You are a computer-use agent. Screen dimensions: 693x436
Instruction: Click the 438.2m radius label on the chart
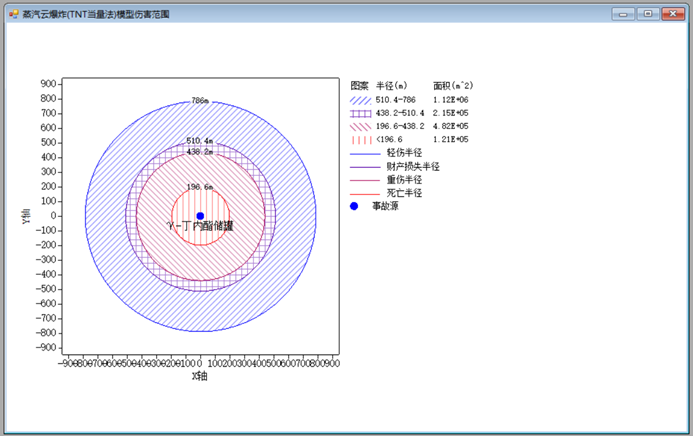click(x=200, y=152)
